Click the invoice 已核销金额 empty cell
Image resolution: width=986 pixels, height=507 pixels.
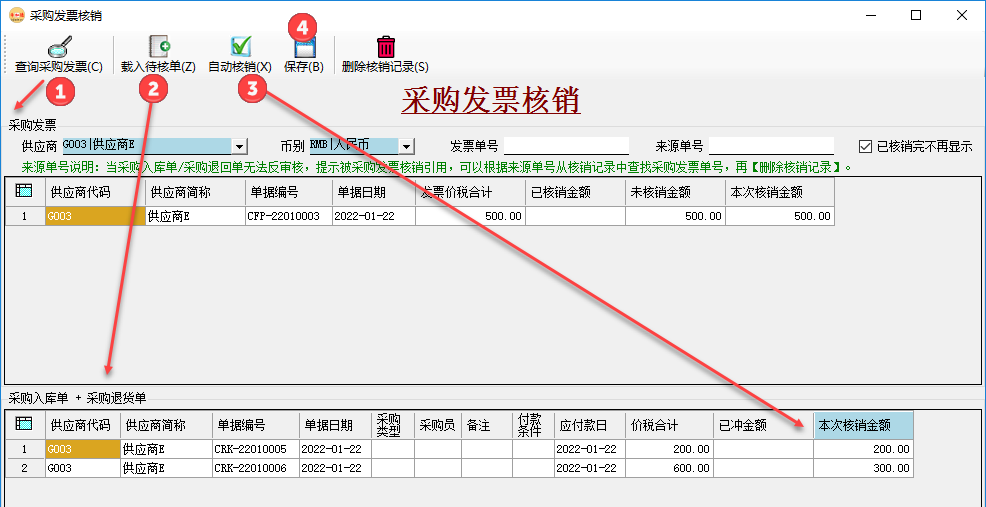pos(575,216)
